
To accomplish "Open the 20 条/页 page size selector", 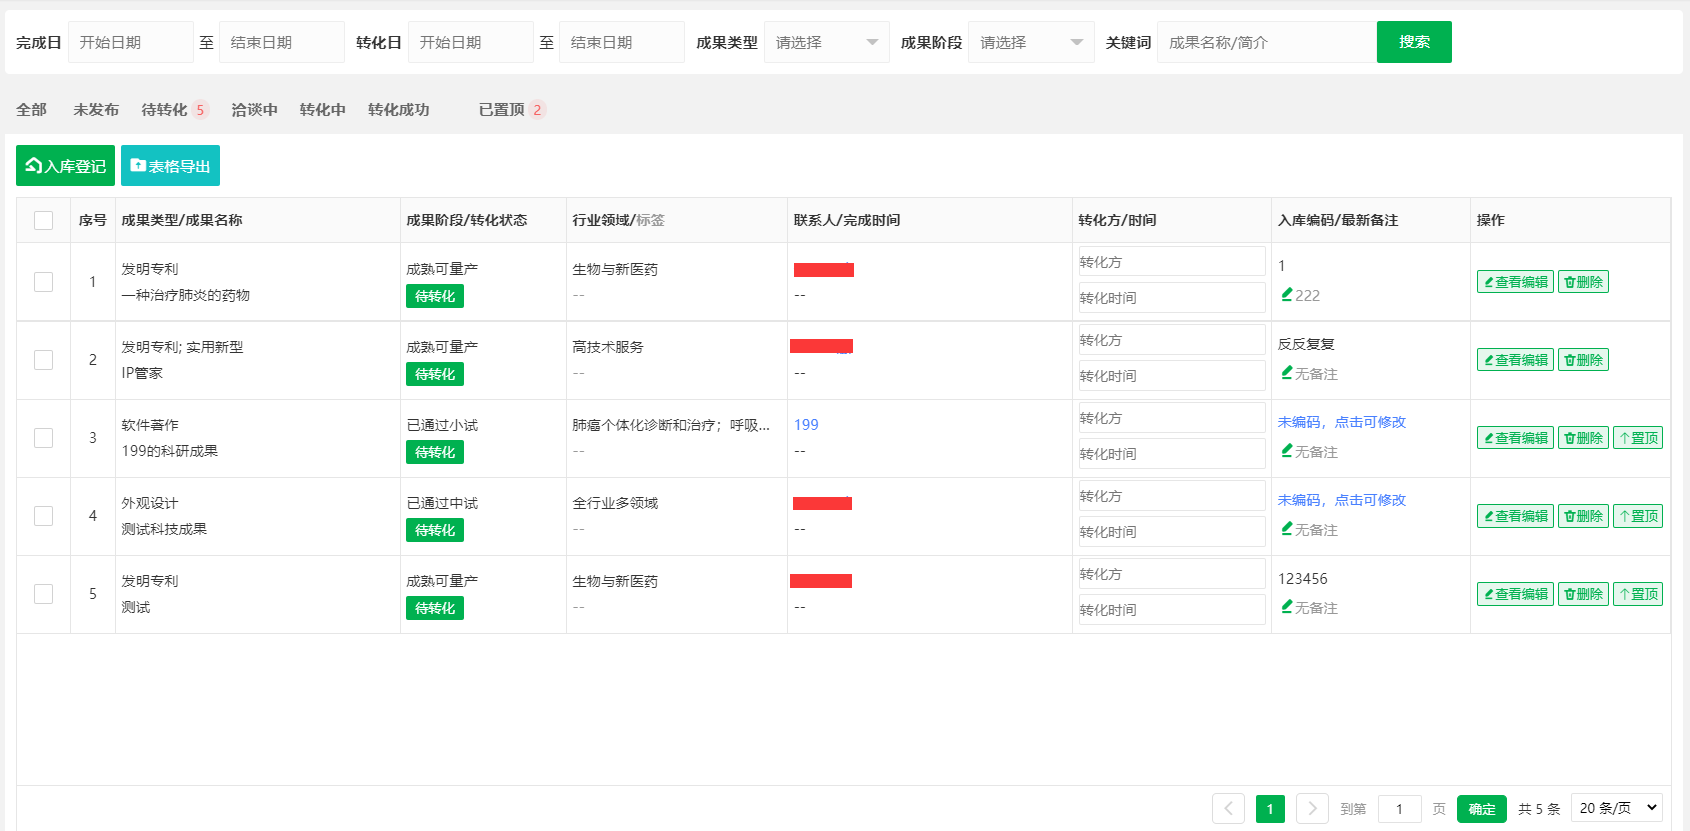I will (x=1617, y=808).
